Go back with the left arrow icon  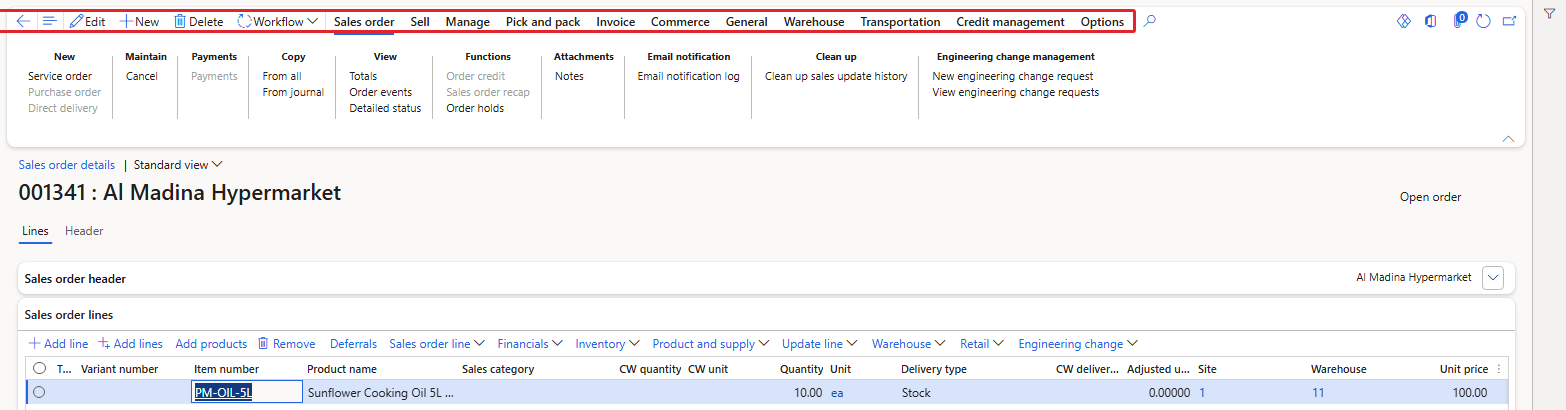point(23,21)
